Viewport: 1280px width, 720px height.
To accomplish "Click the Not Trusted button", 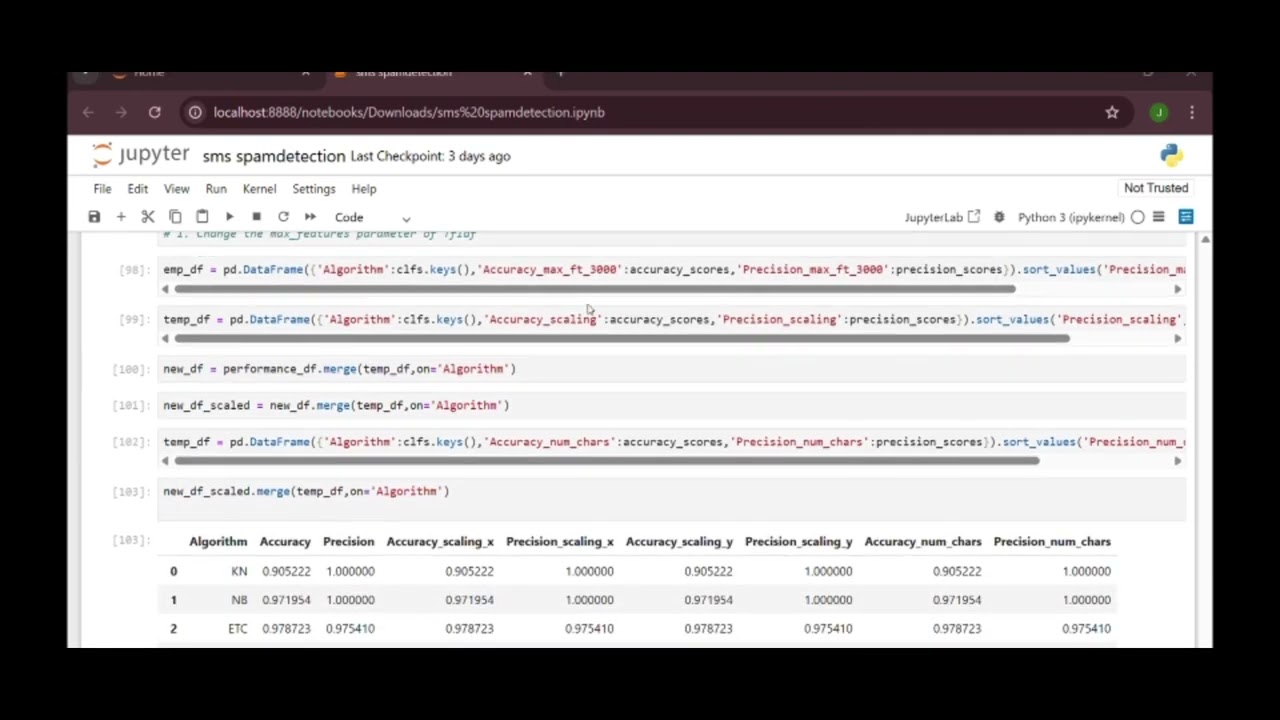I will click(x=1156, y=188).
